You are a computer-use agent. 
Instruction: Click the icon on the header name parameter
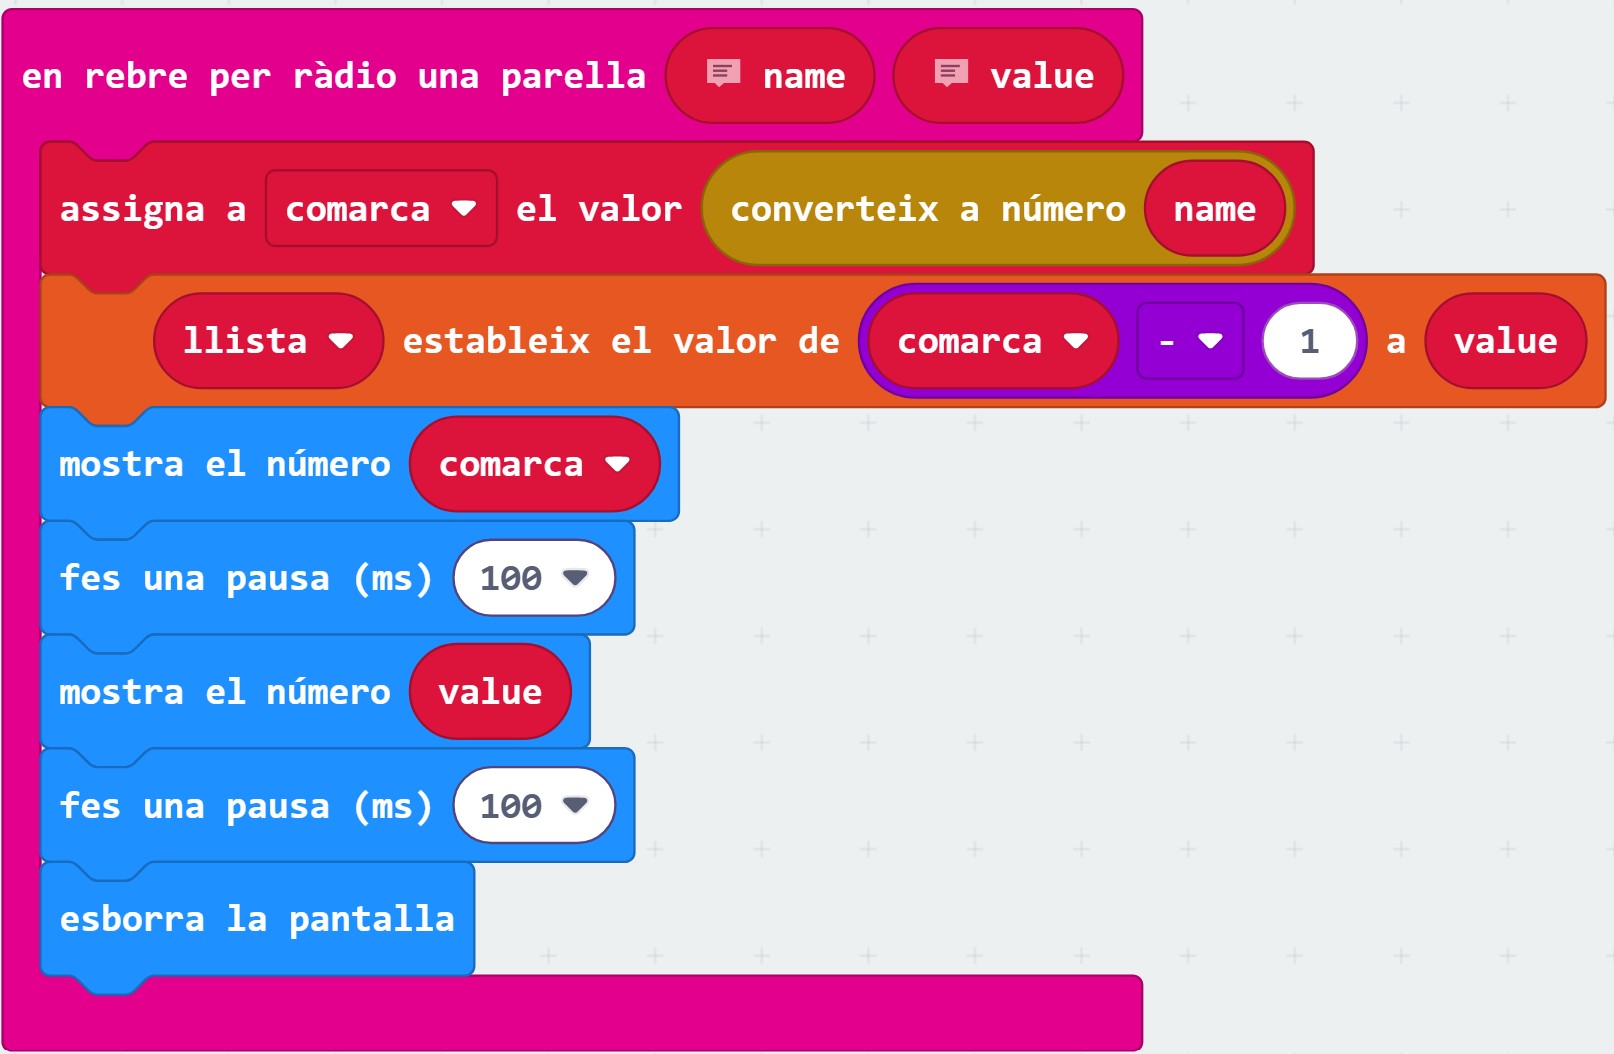pos(723,74)
